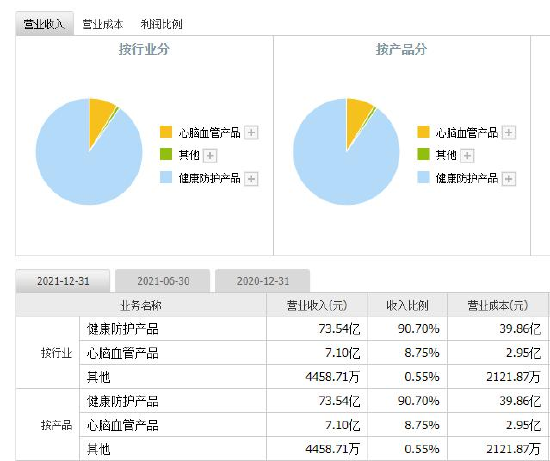Click the 按行业分 chart title

coord(144,49)
